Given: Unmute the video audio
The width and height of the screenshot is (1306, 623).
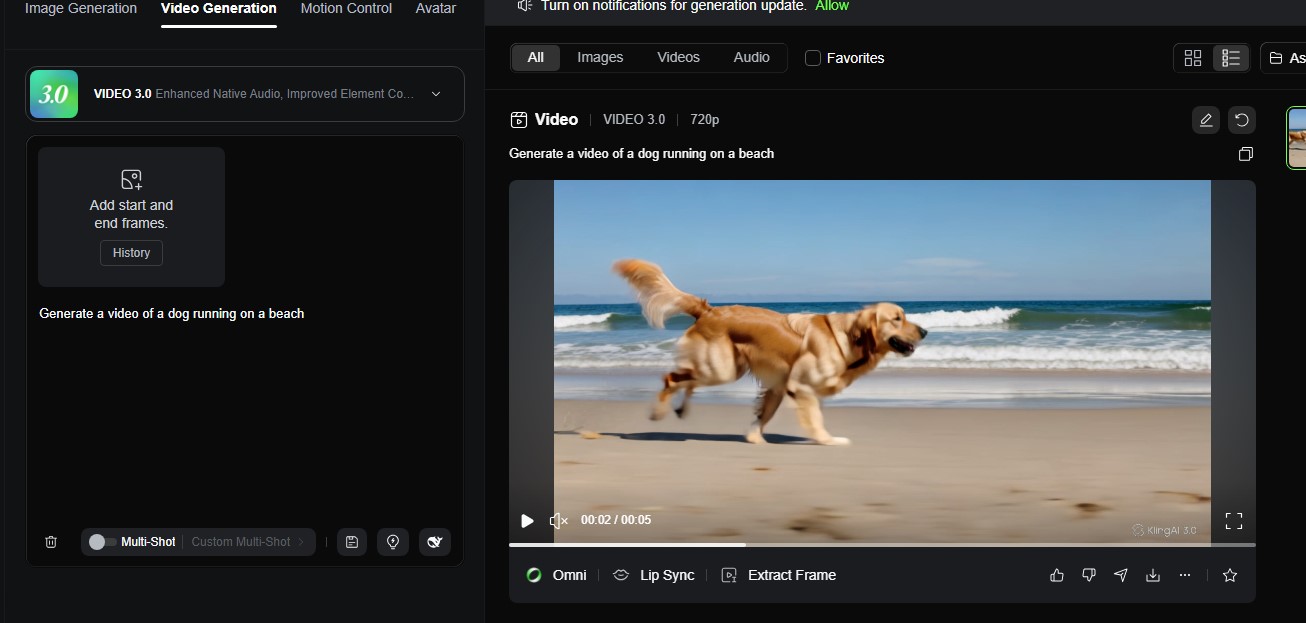Looking at the screenshot, I should [559, 520].
